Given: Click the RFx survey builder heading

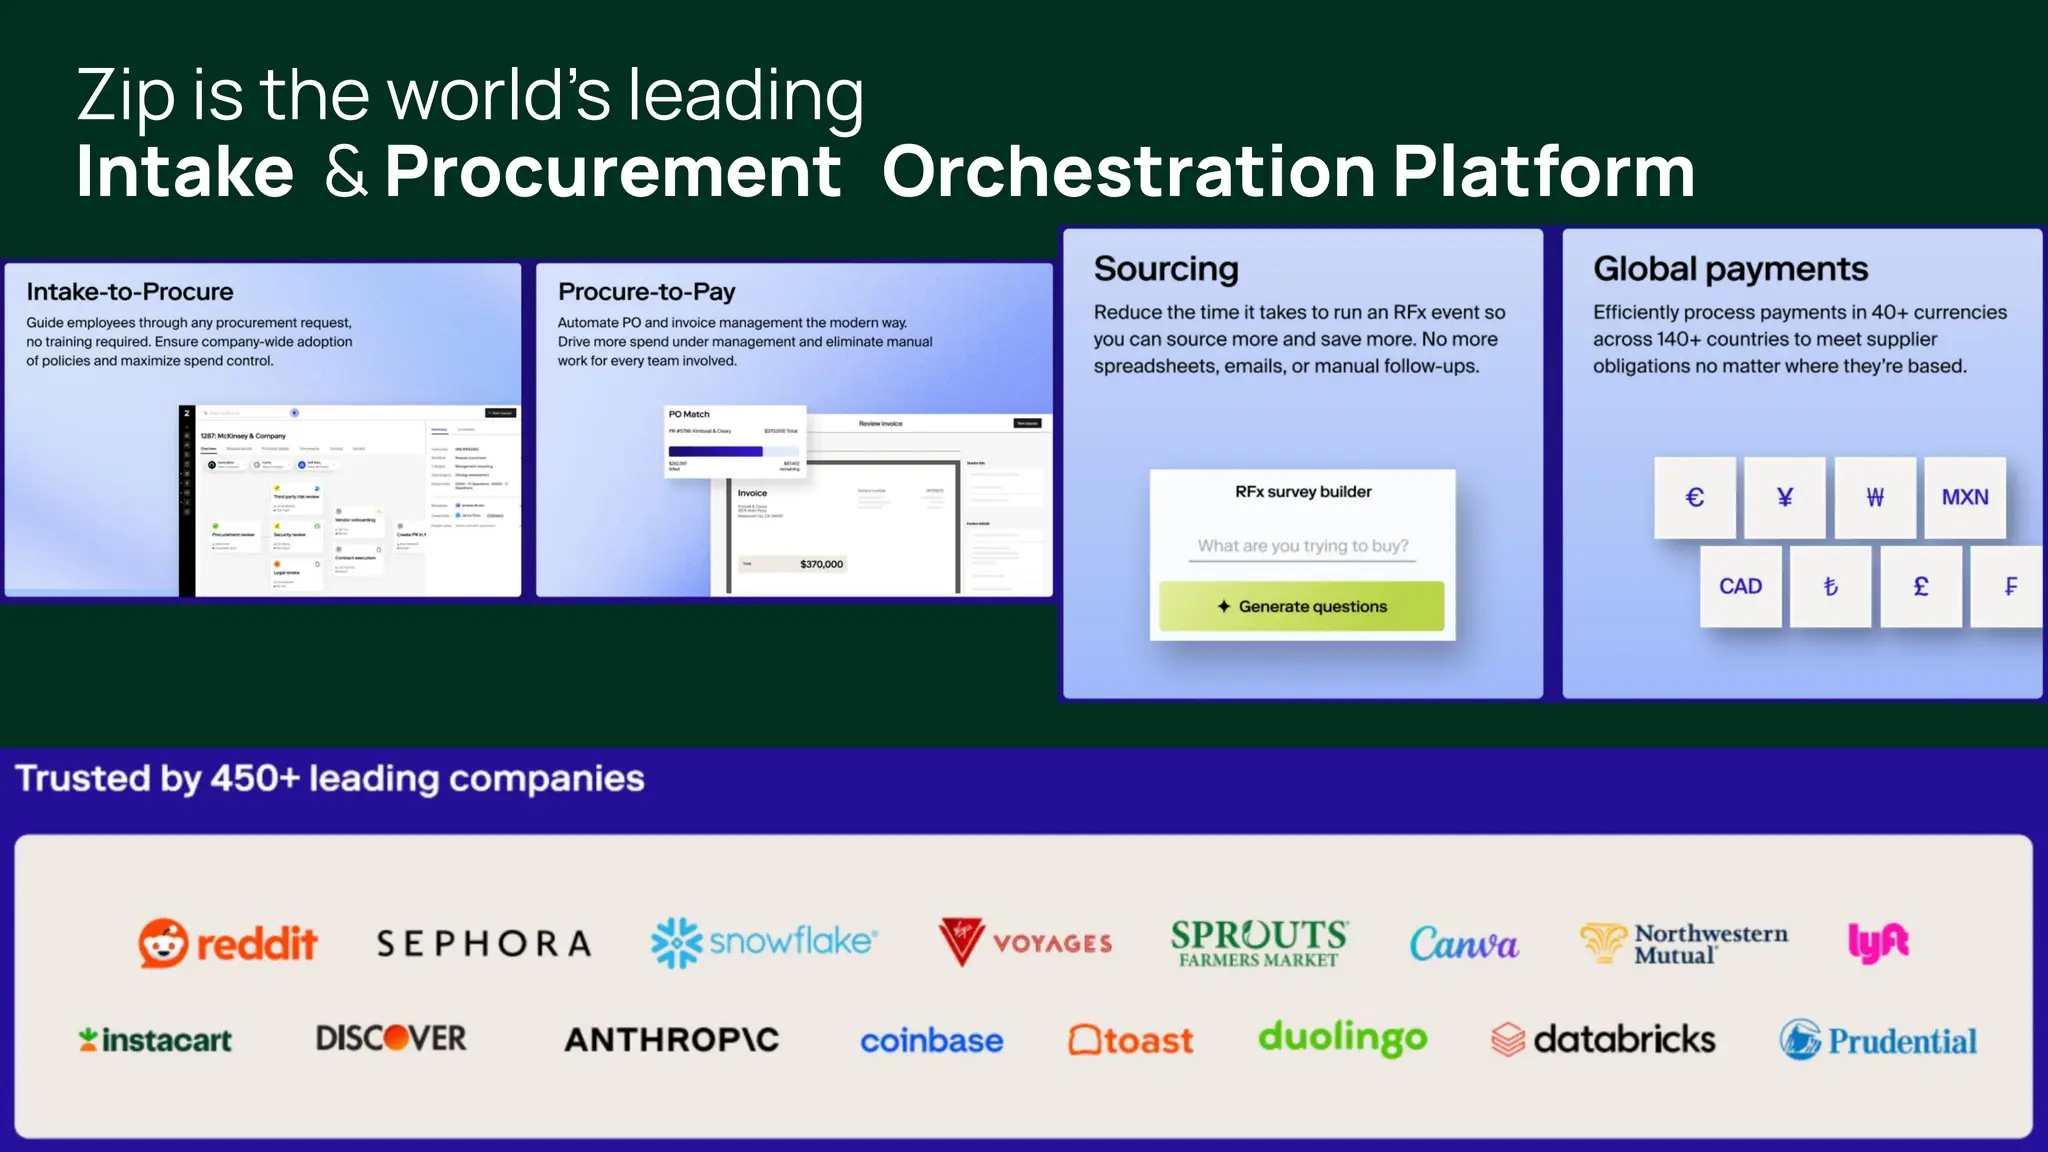Looking at the screenshot, I should pyautogui.click(x=1303, y=492).
